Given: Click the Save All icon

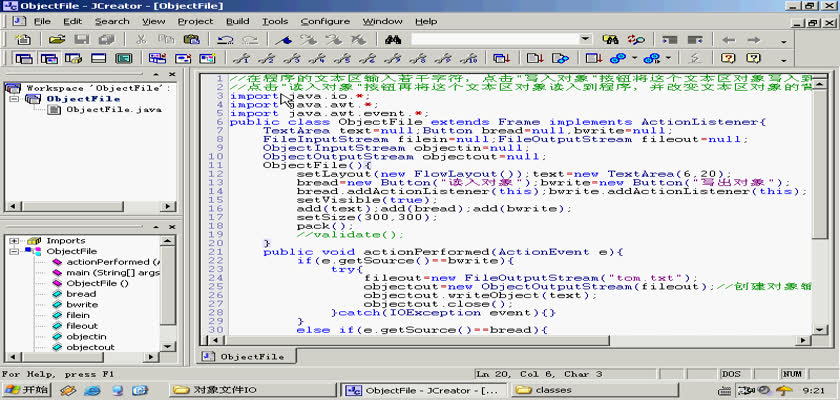Looking at the screenshot, I should point(107,40).
